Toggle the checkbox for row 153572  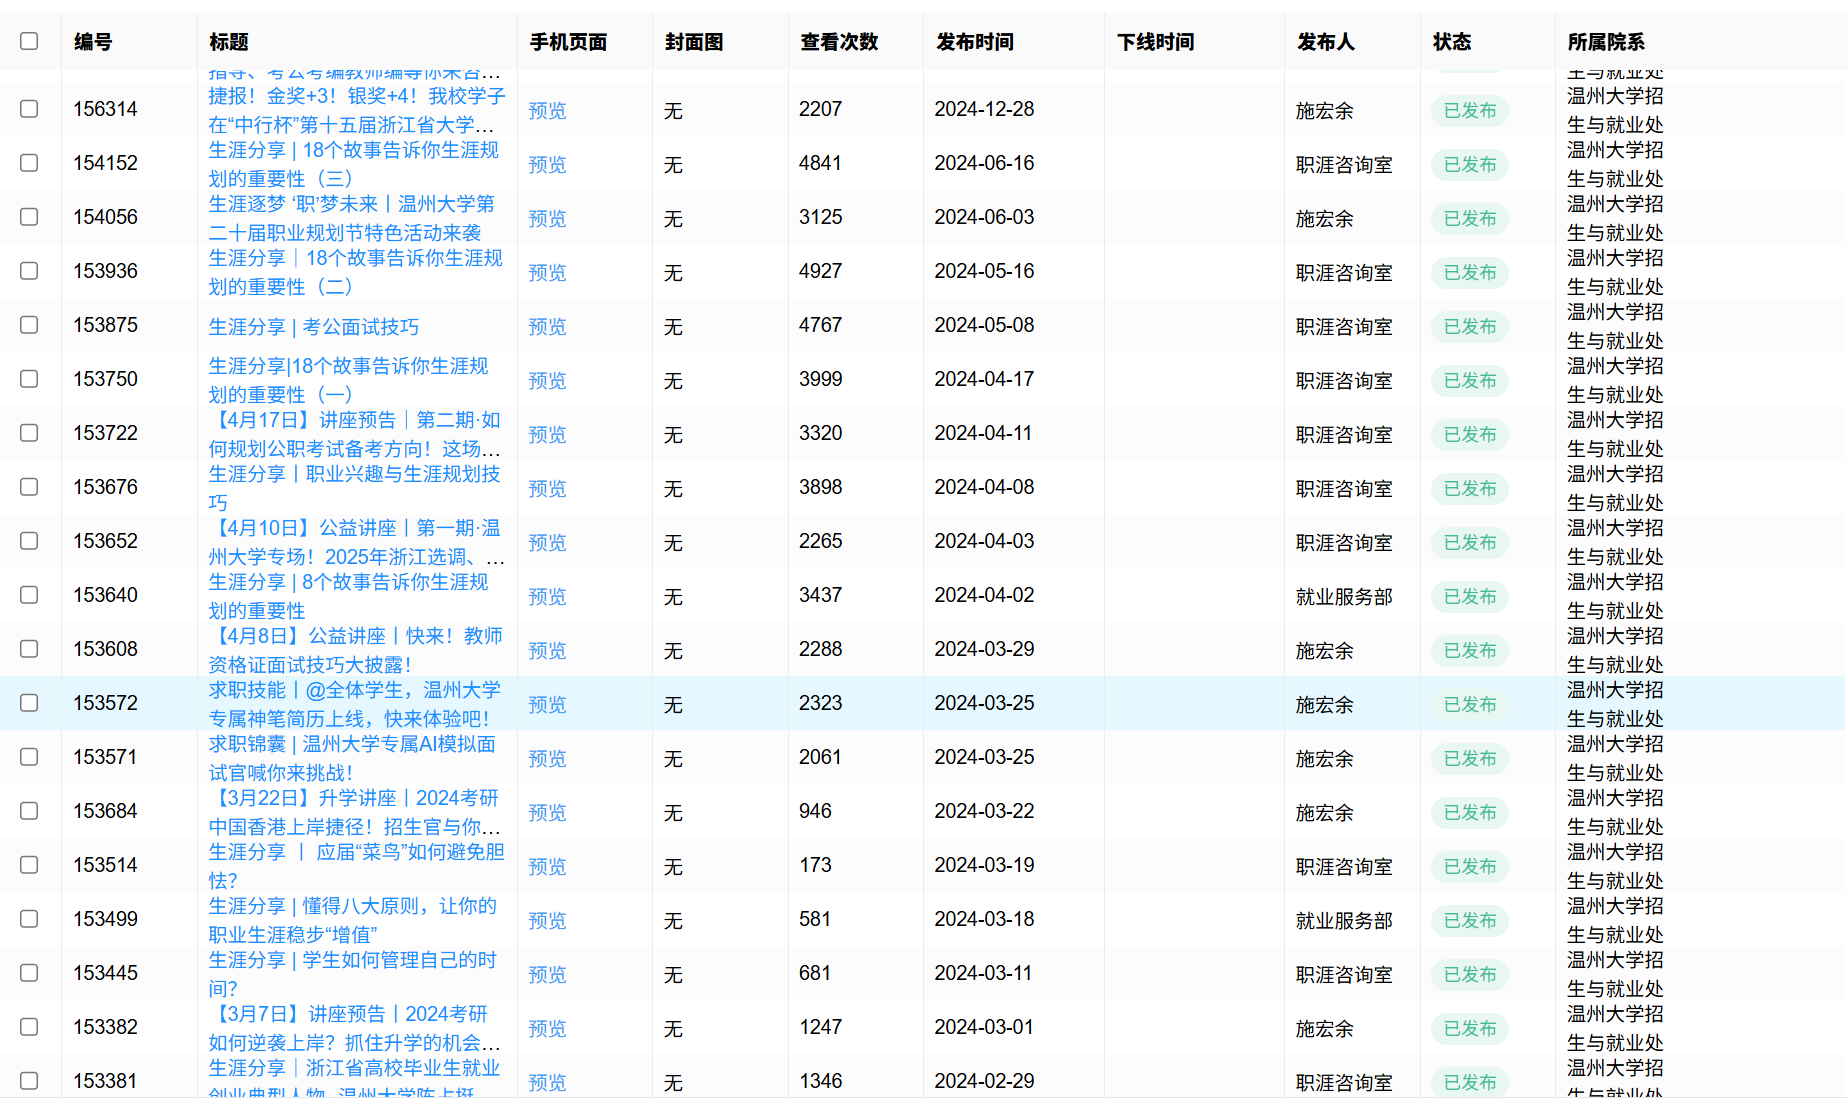[x=29, y=703]
